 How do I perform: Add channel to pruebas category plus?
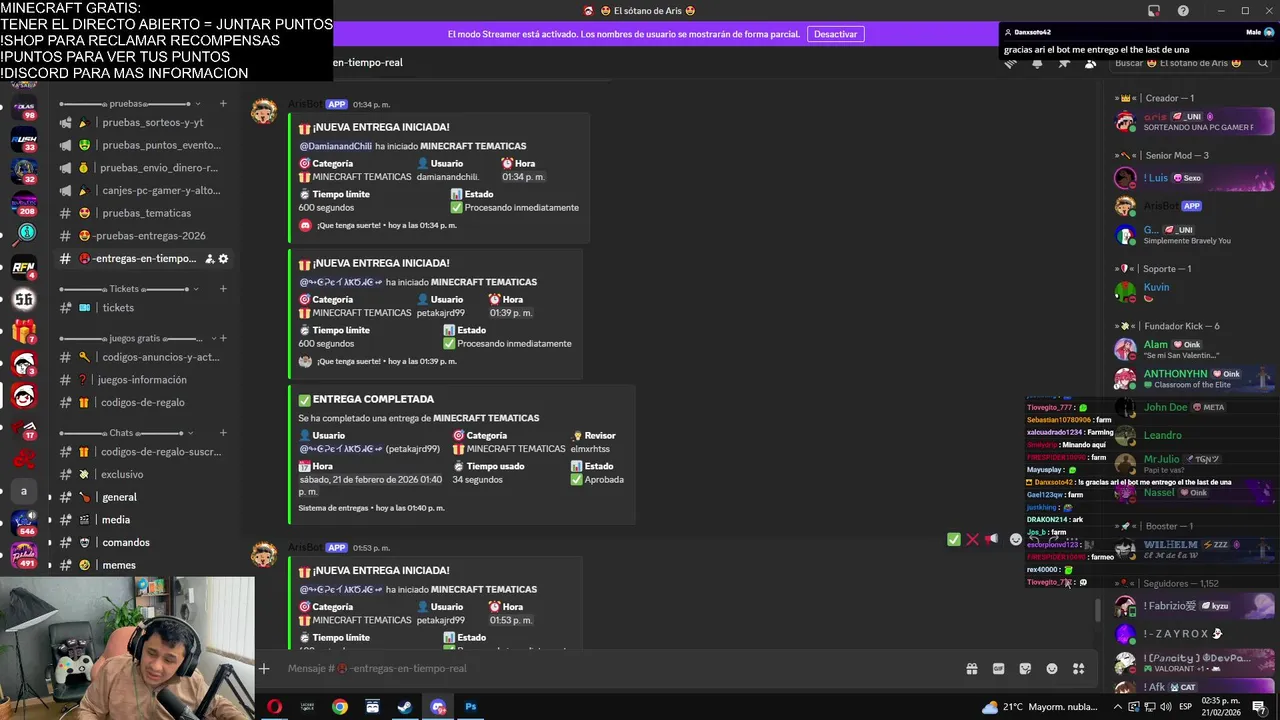tap(223, 104)
